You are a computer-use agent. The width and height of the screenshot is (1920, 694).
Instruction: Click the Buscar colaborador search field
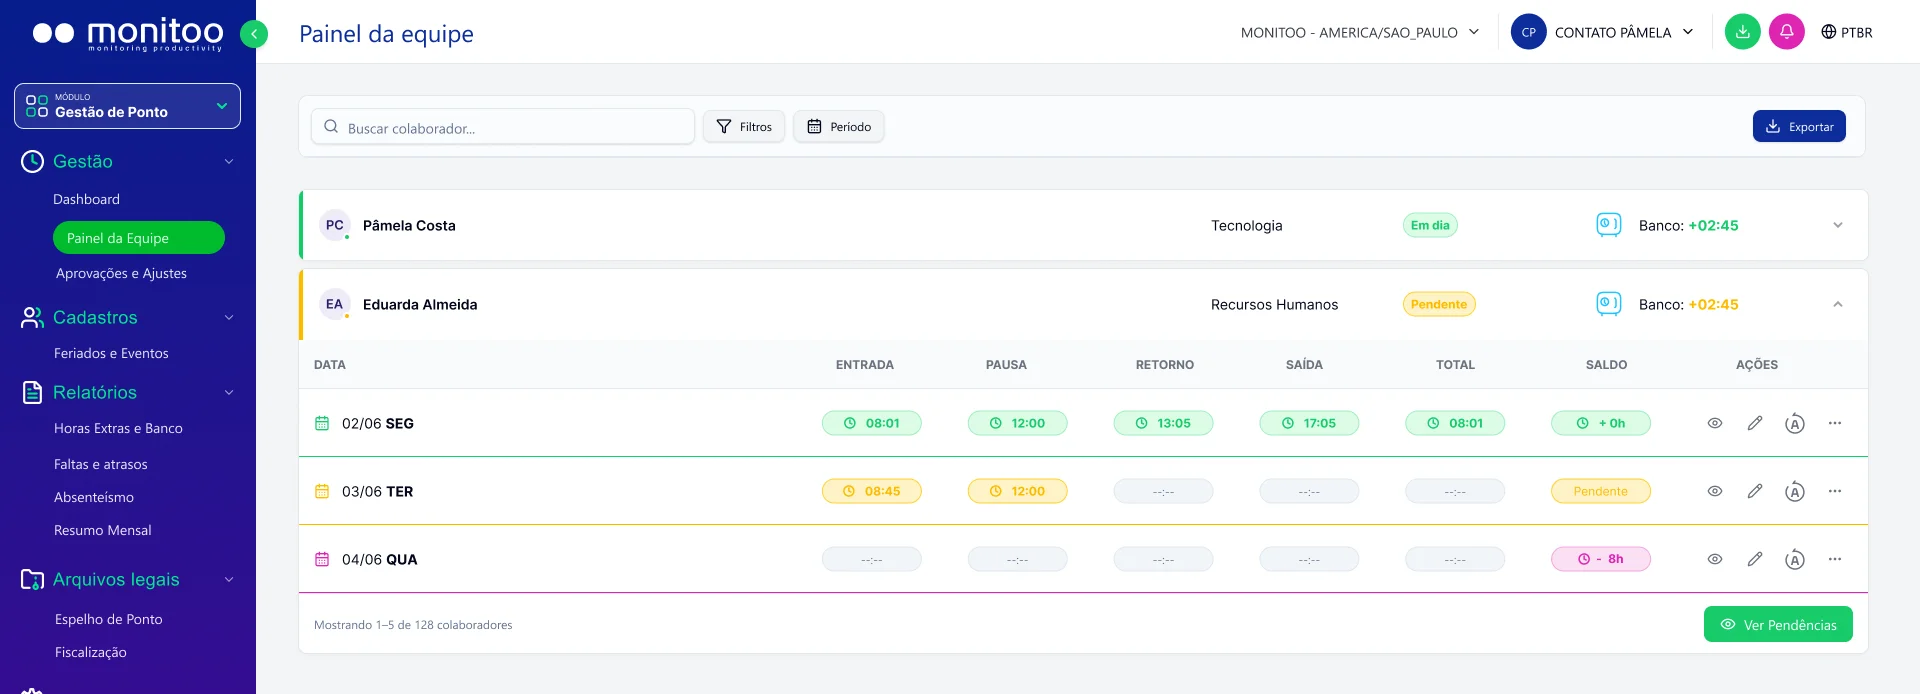(503, 127)
